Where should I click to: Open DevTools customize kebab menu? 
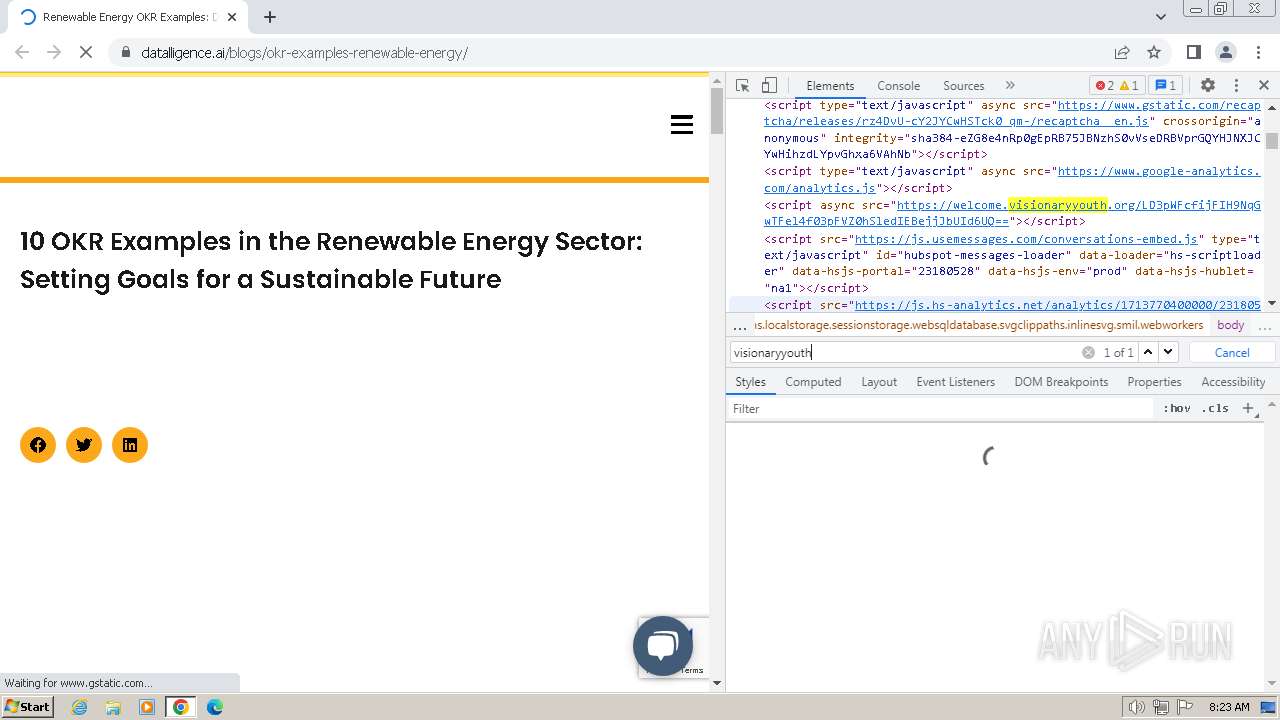tap(1236, 86)
